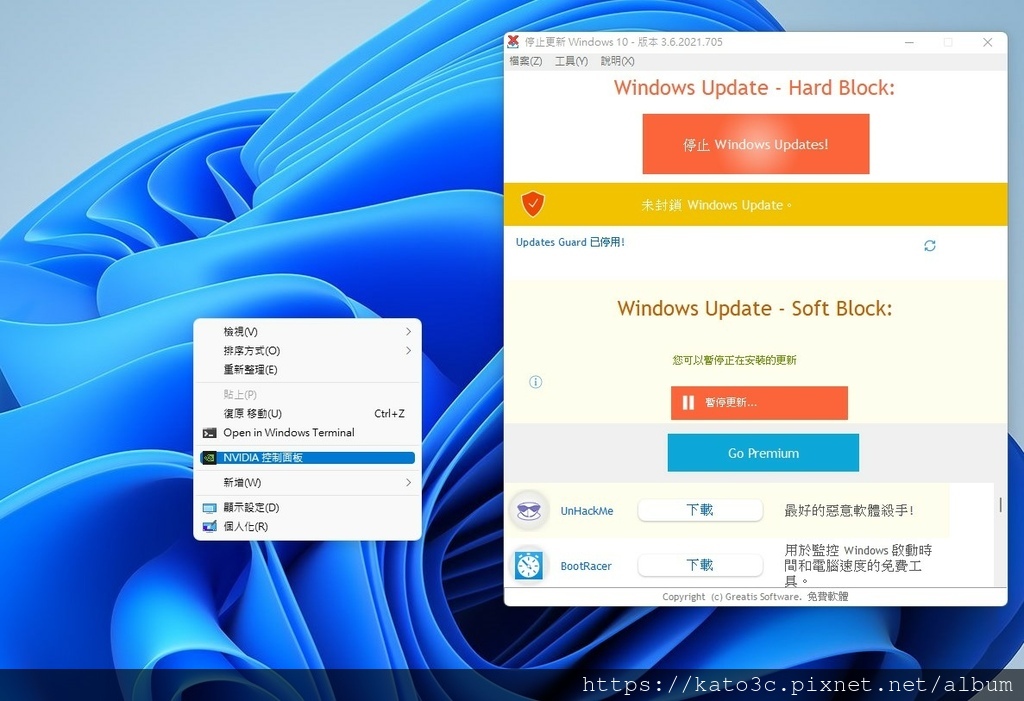The width and height of the screenshot is (1024, 701).
Task: Click the red X app icon in title bar
Action: (x=513, y=41)
